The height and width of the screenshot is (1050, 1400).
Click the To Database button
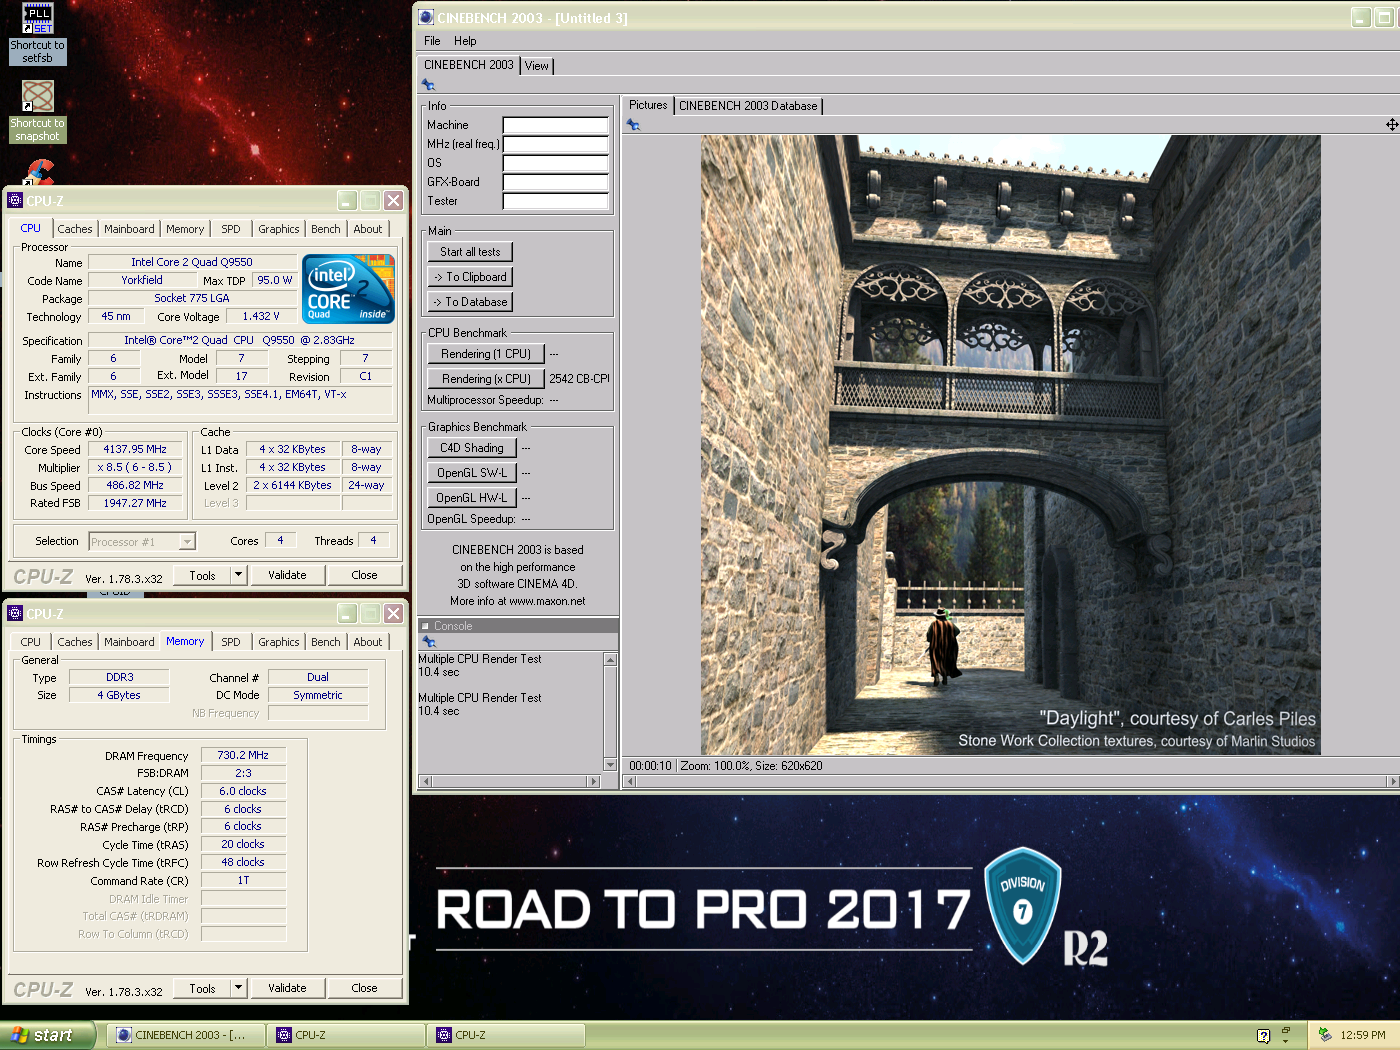click(470, 302)
